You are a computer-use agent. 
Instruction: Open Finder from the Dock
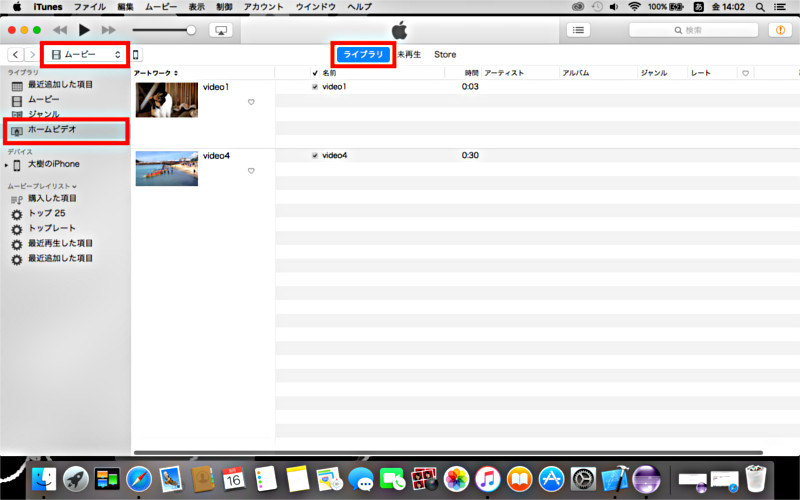(x=44, y=480)
